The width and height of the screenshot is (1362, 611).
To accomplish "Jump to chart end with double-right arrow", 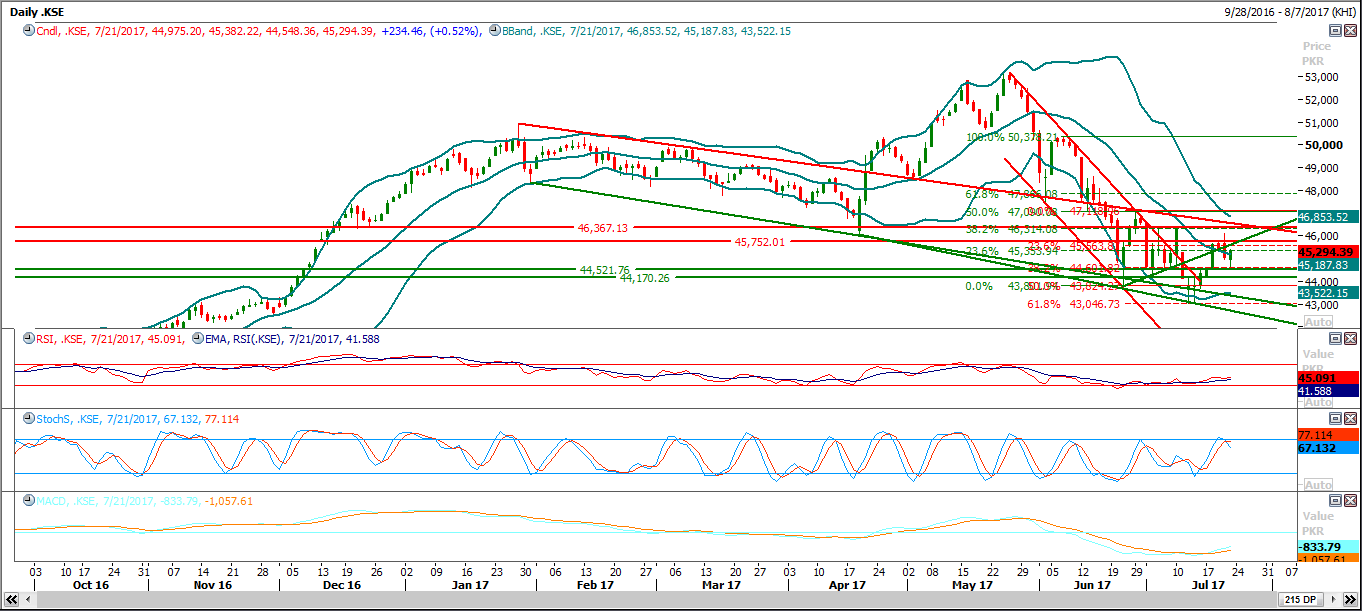I will [1352, 598].
